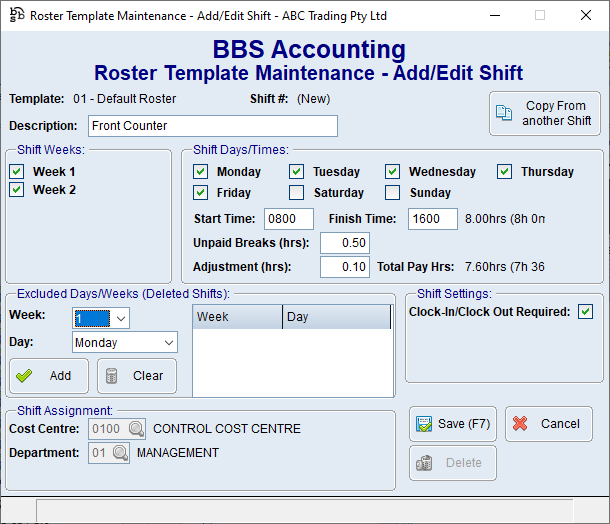Click the Description text field
Viewport: 610px width, 524px height.
click(x=213, y=126)
